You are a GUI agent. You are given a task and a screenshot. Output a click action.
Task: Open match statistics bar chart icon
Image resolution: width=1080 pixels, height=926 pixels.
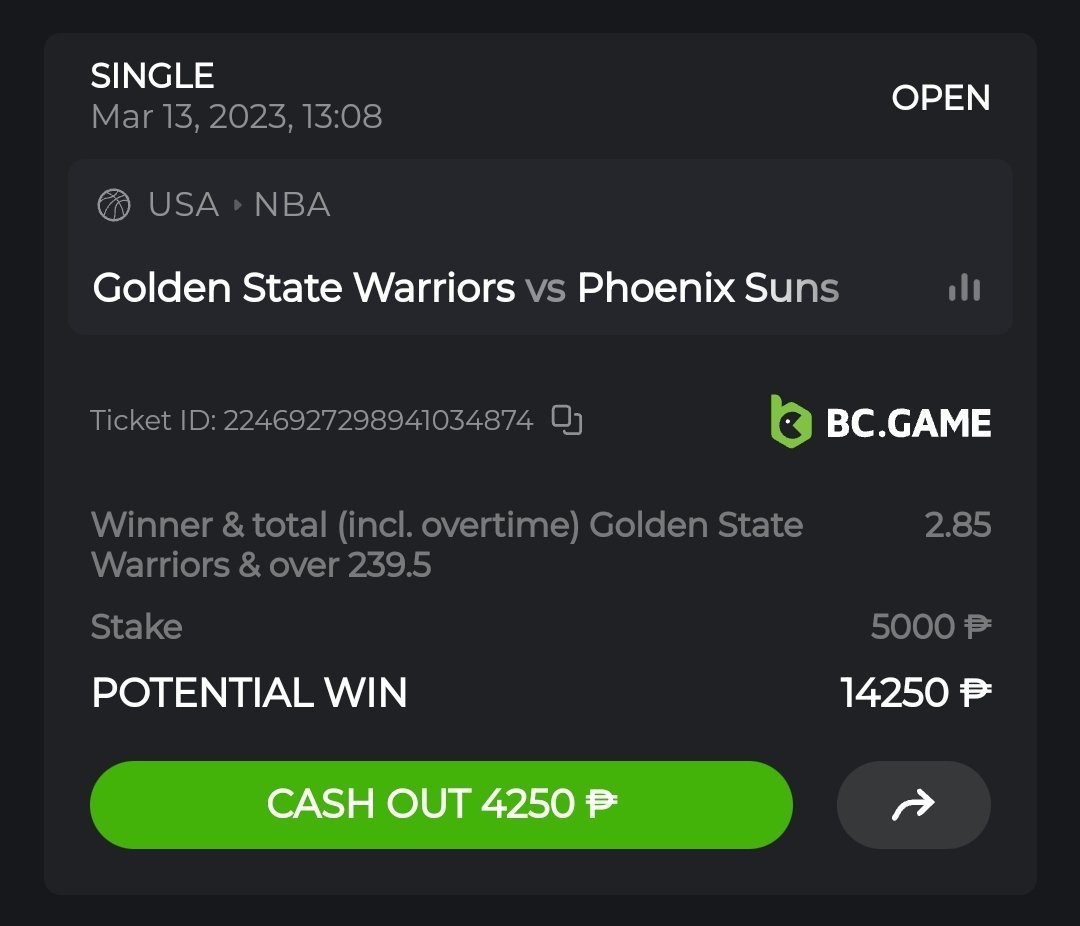click(x=964, y=289)
